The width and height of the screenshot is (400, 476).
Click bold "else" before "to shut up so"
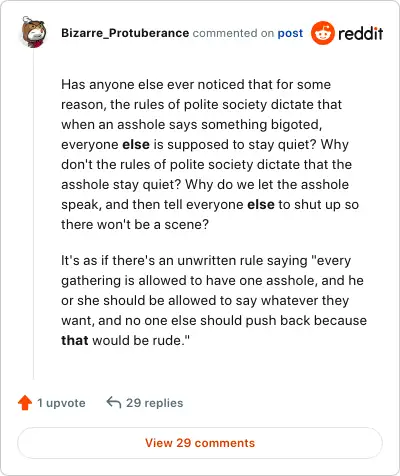261,204
